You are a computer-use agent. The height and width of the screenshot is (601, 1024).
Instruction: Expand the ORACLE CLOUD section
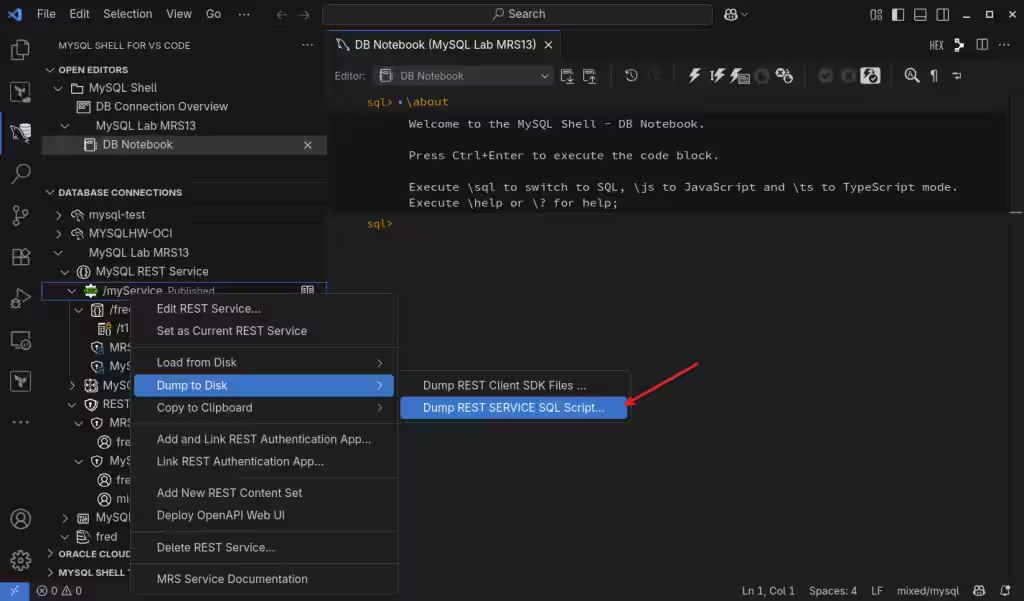point(50,554)
